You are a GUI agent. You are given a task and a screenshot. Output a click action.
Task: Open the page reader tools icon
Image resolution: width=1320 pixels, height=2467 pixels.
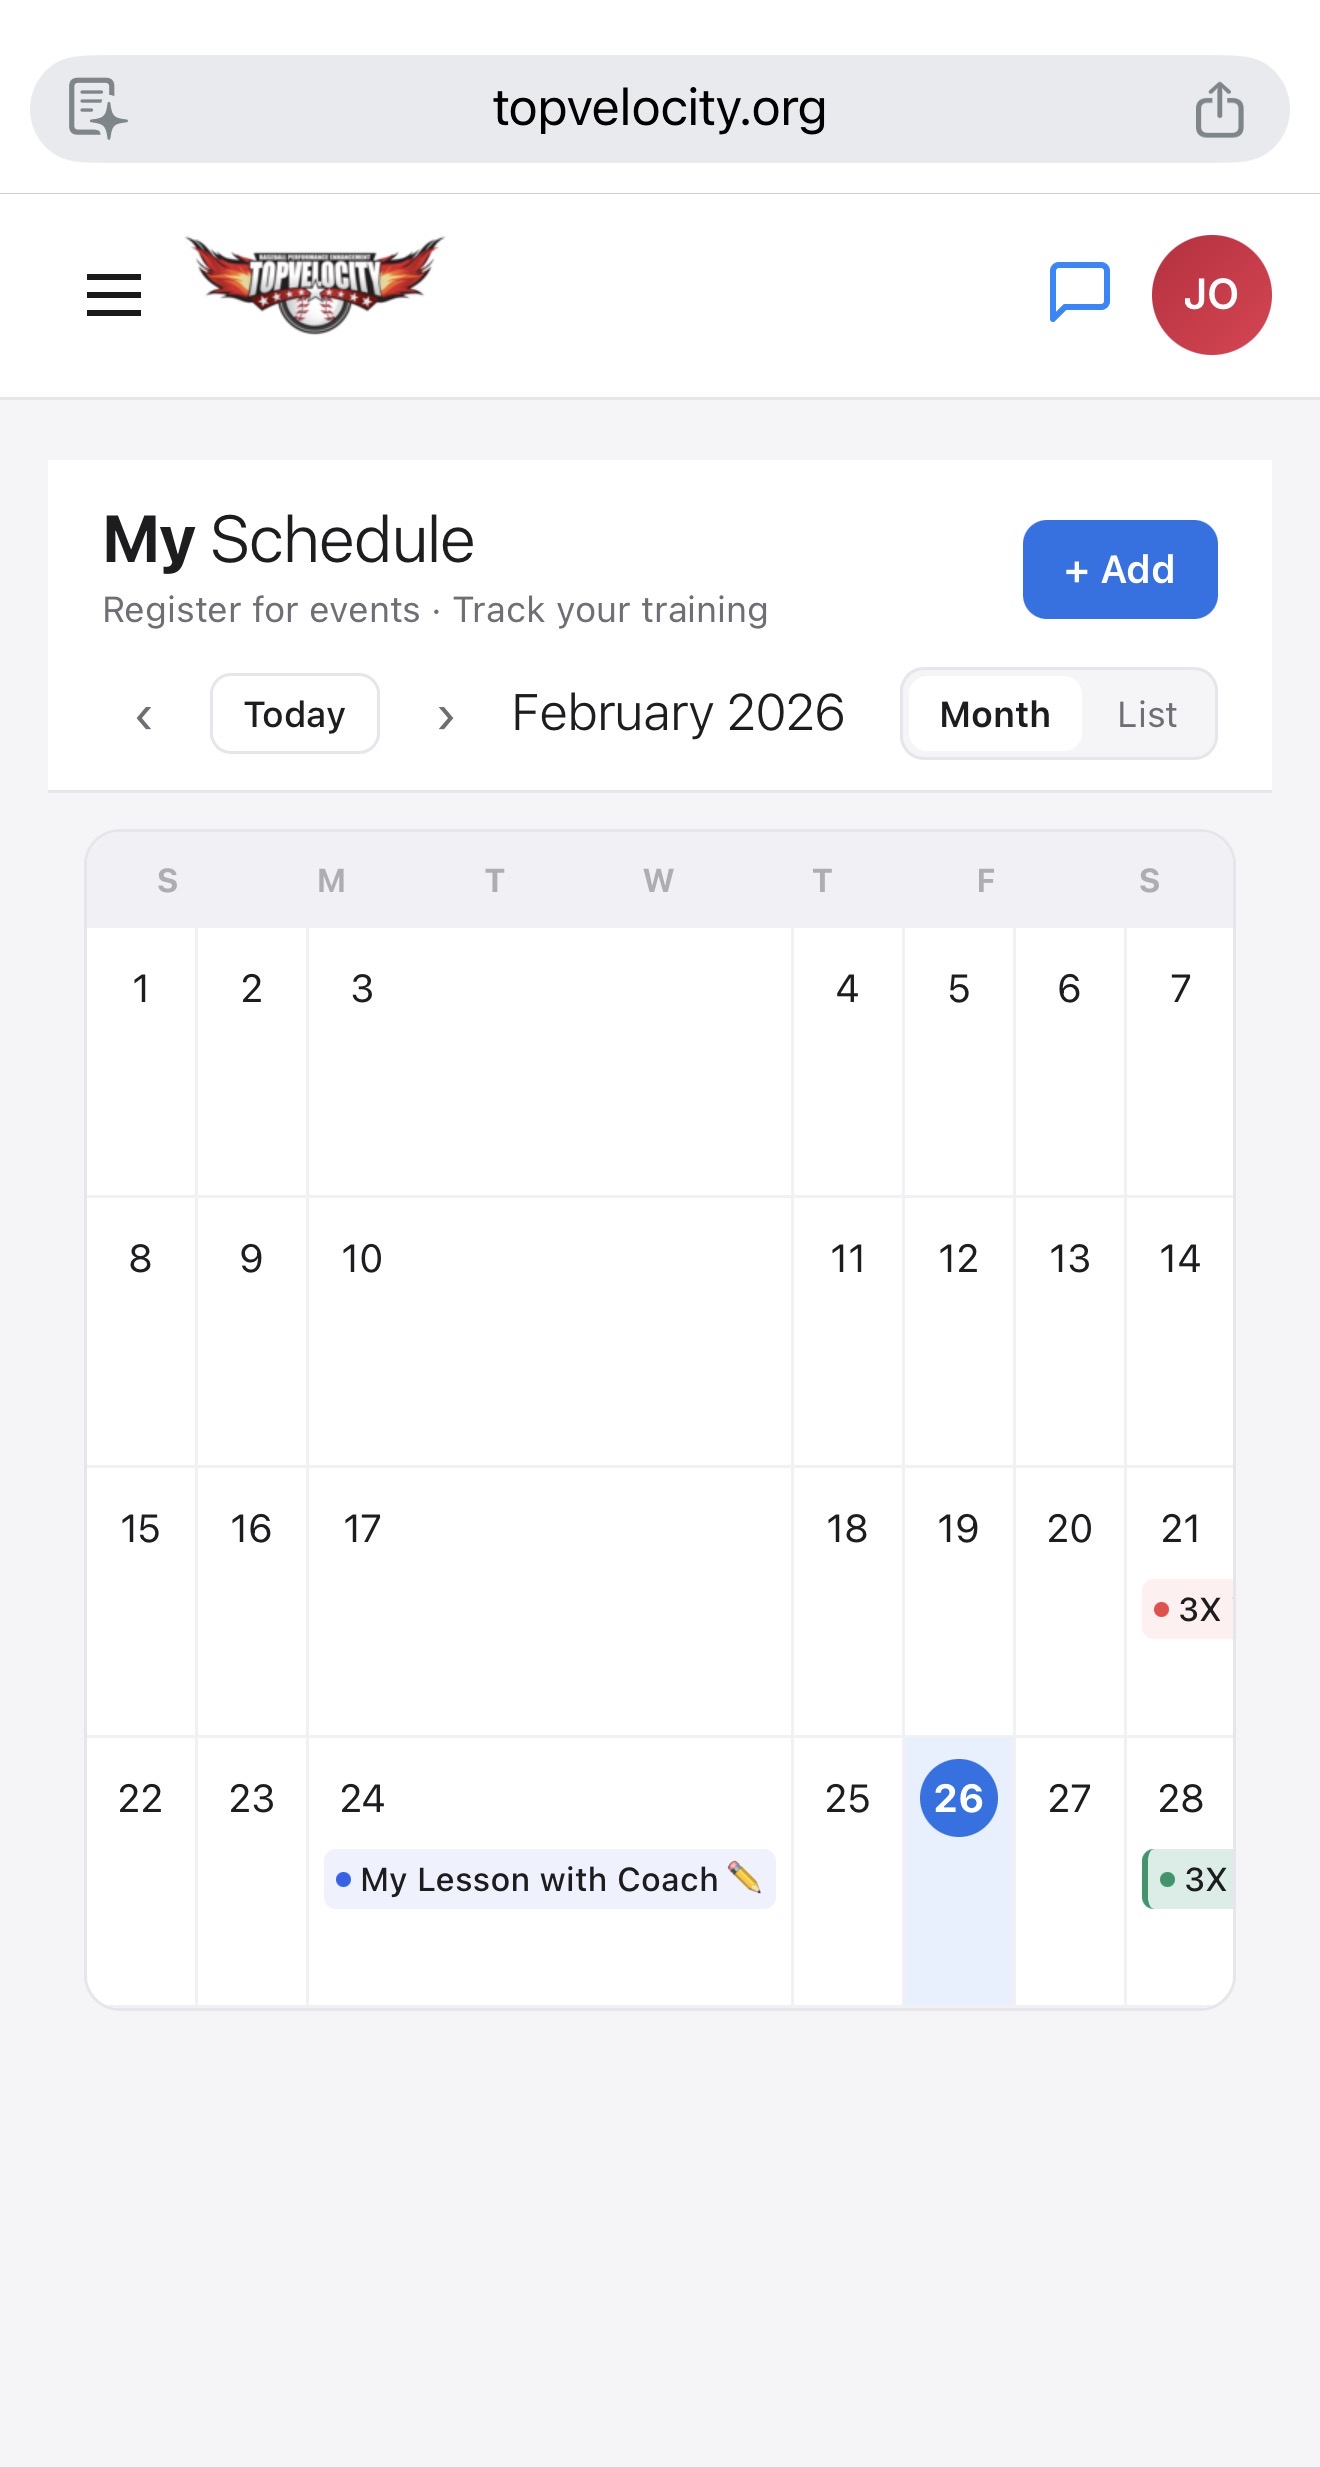tap(97, 108)
